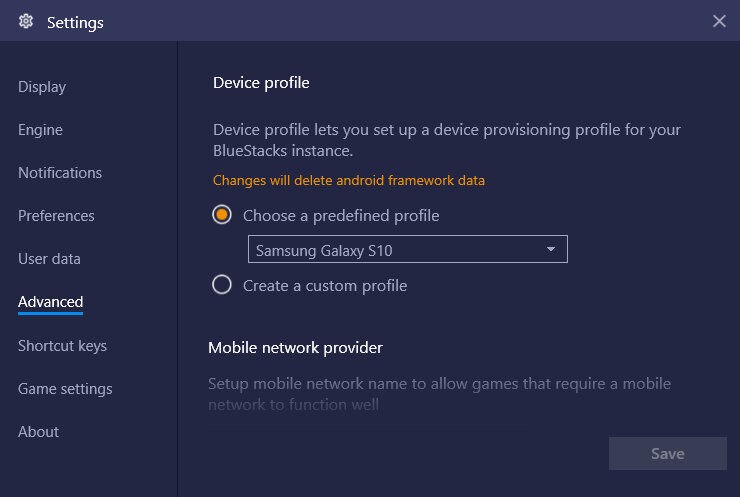This screenshot has width=740, height=497.
Task: Open the About section
Action: (38, 432)
